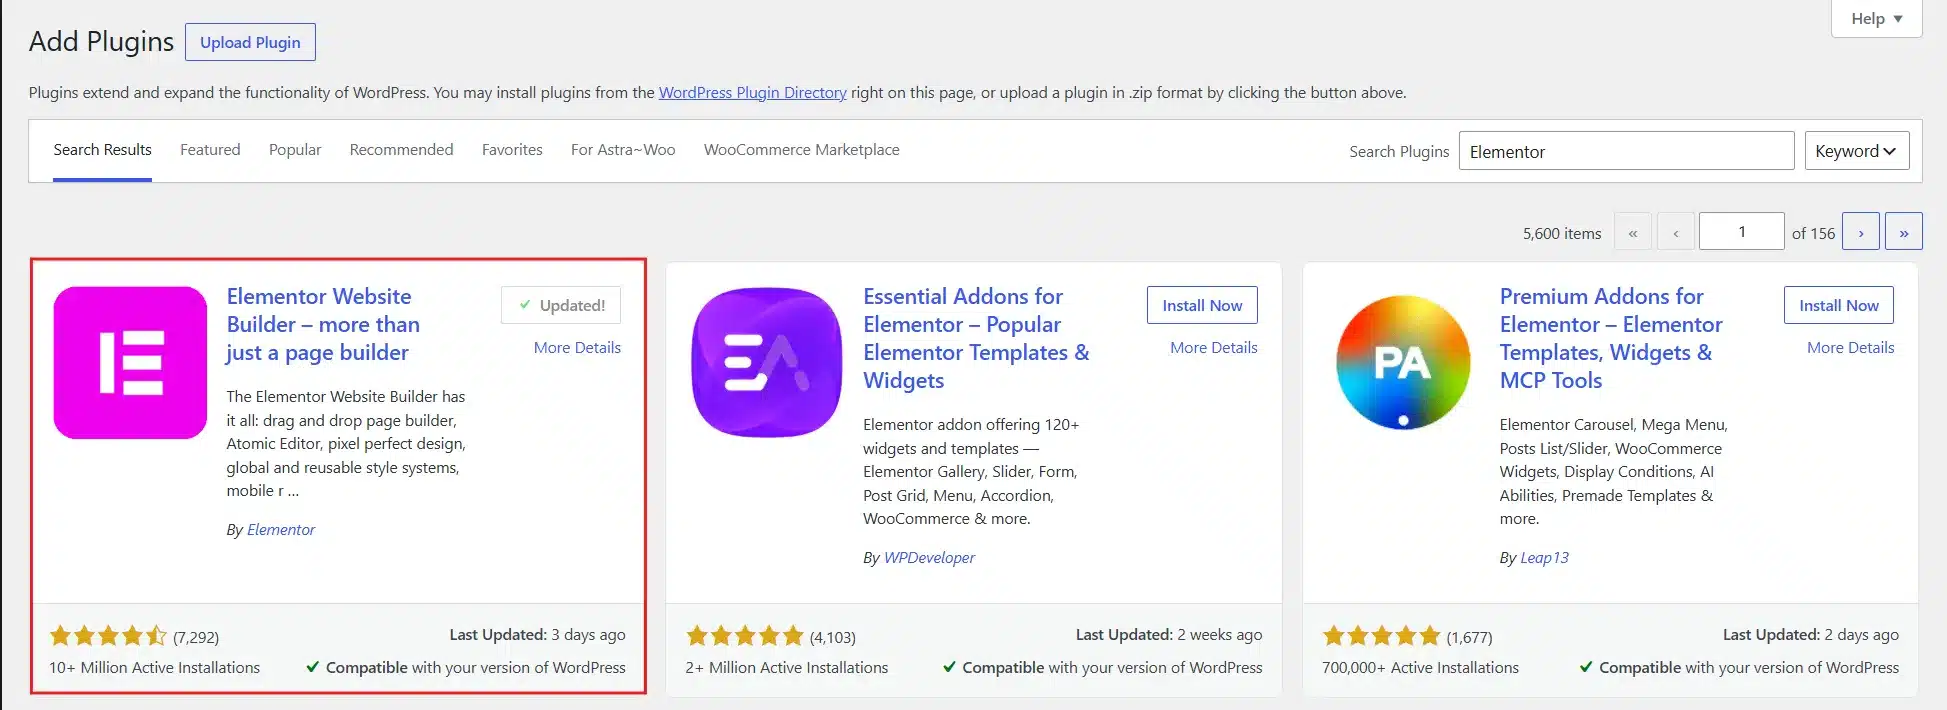
Task: Open the Featured tab
Action: pos(210,150)
